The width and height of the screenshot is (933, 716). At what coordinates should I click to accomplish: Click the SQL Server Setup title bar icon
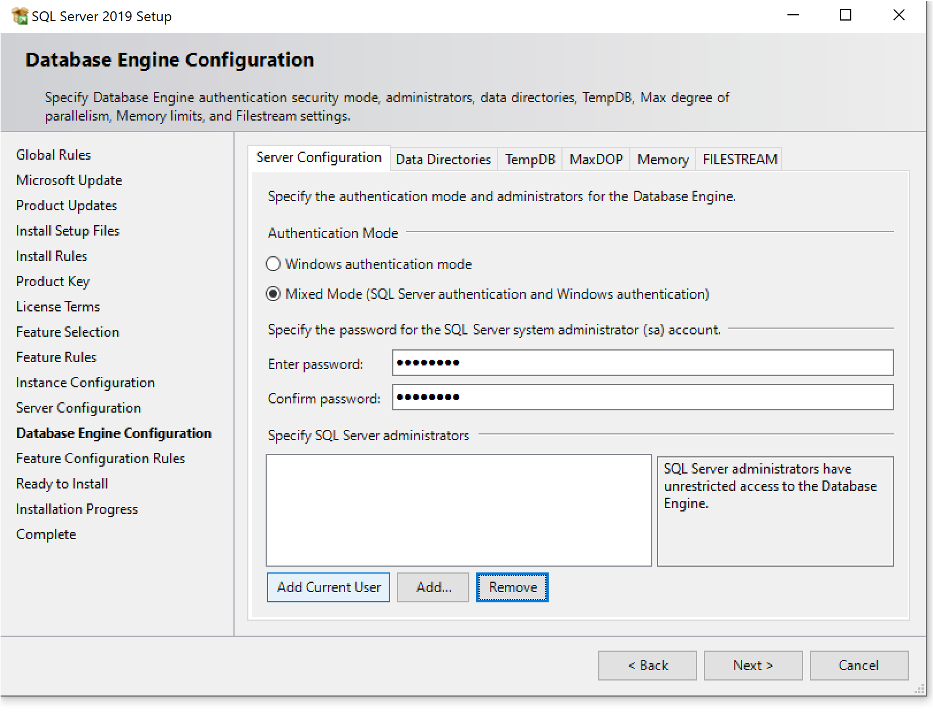click(22, 15)
